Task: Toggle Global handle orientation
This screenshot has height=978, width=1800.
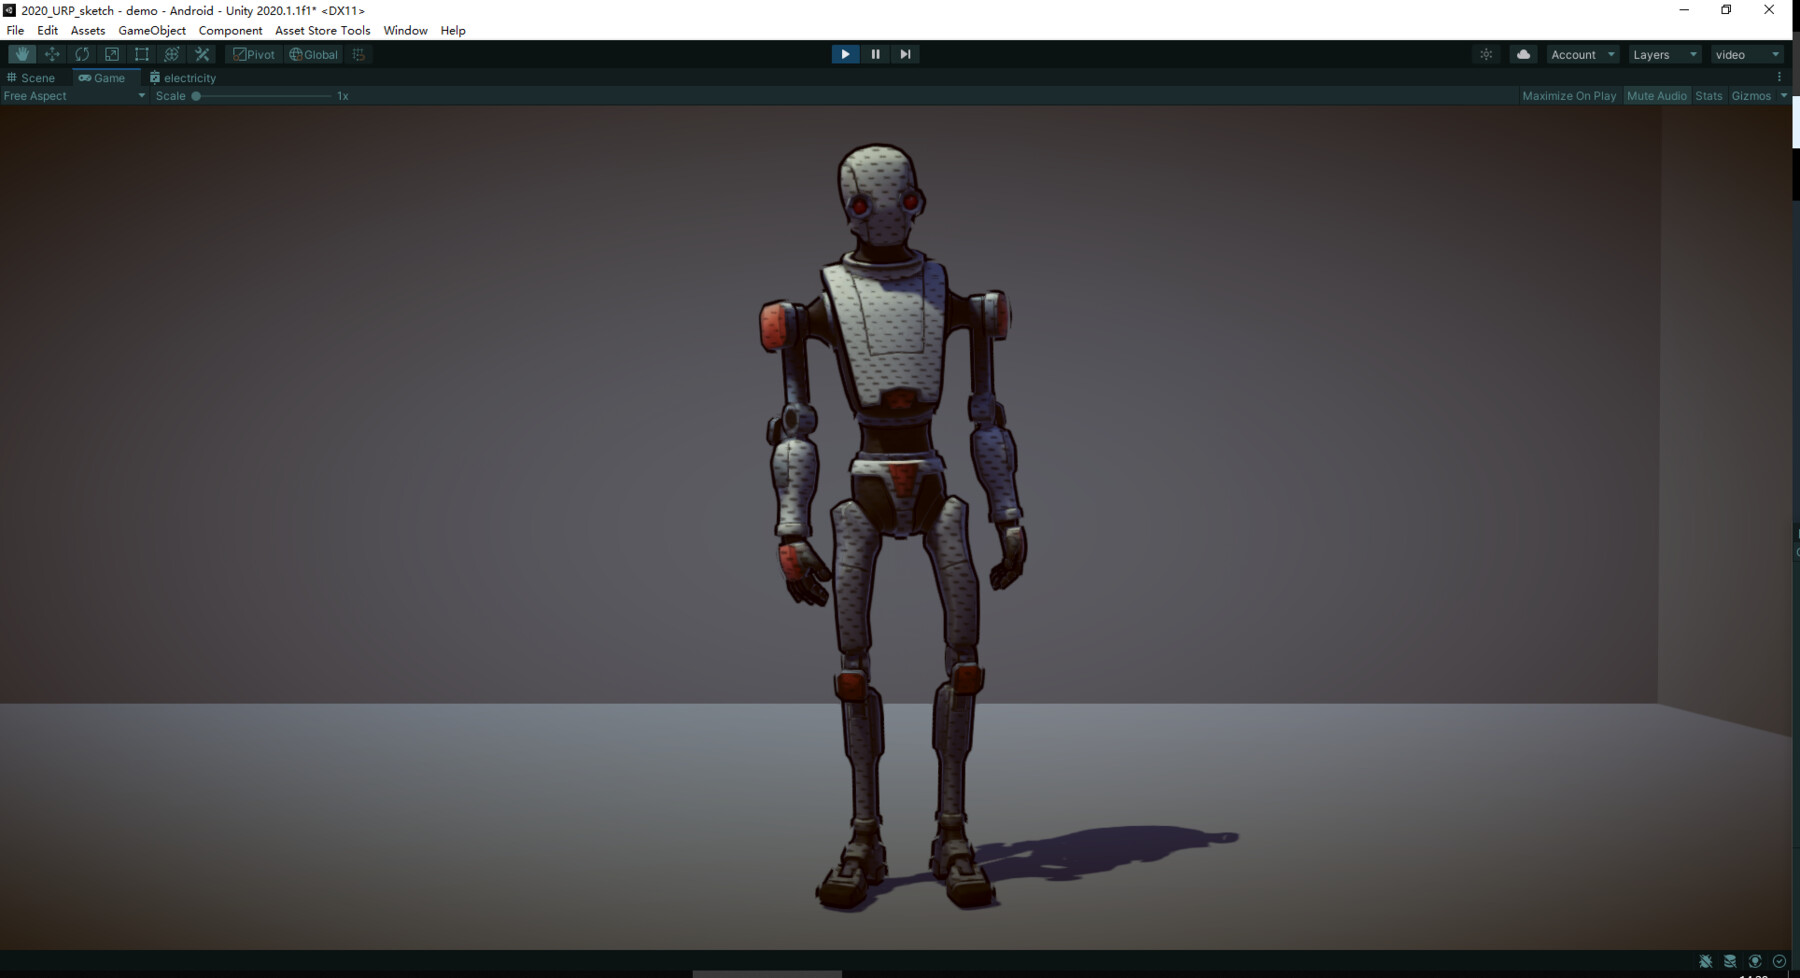Action: click(x=313, y=54)
